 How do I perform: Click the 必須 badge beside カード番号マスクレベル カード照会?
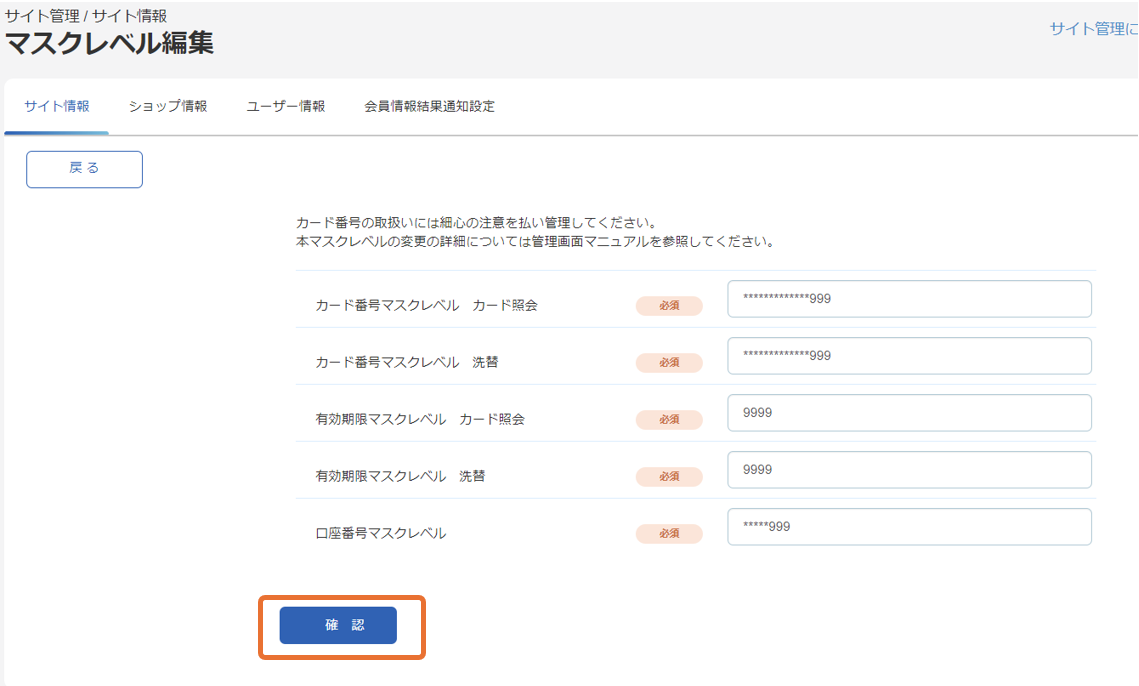[x=669, y=306]
